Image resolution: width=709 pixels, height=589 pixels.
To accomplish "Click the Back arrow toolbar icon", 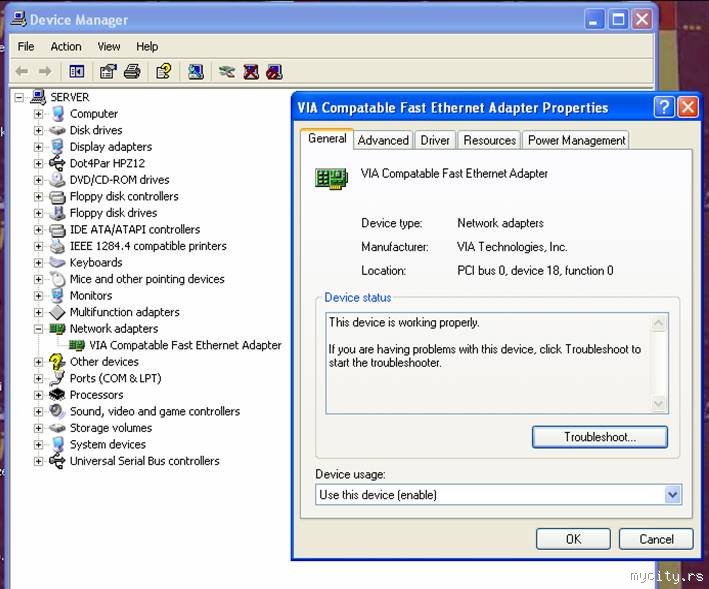I will pyautogui.click(x=22, y=71).
